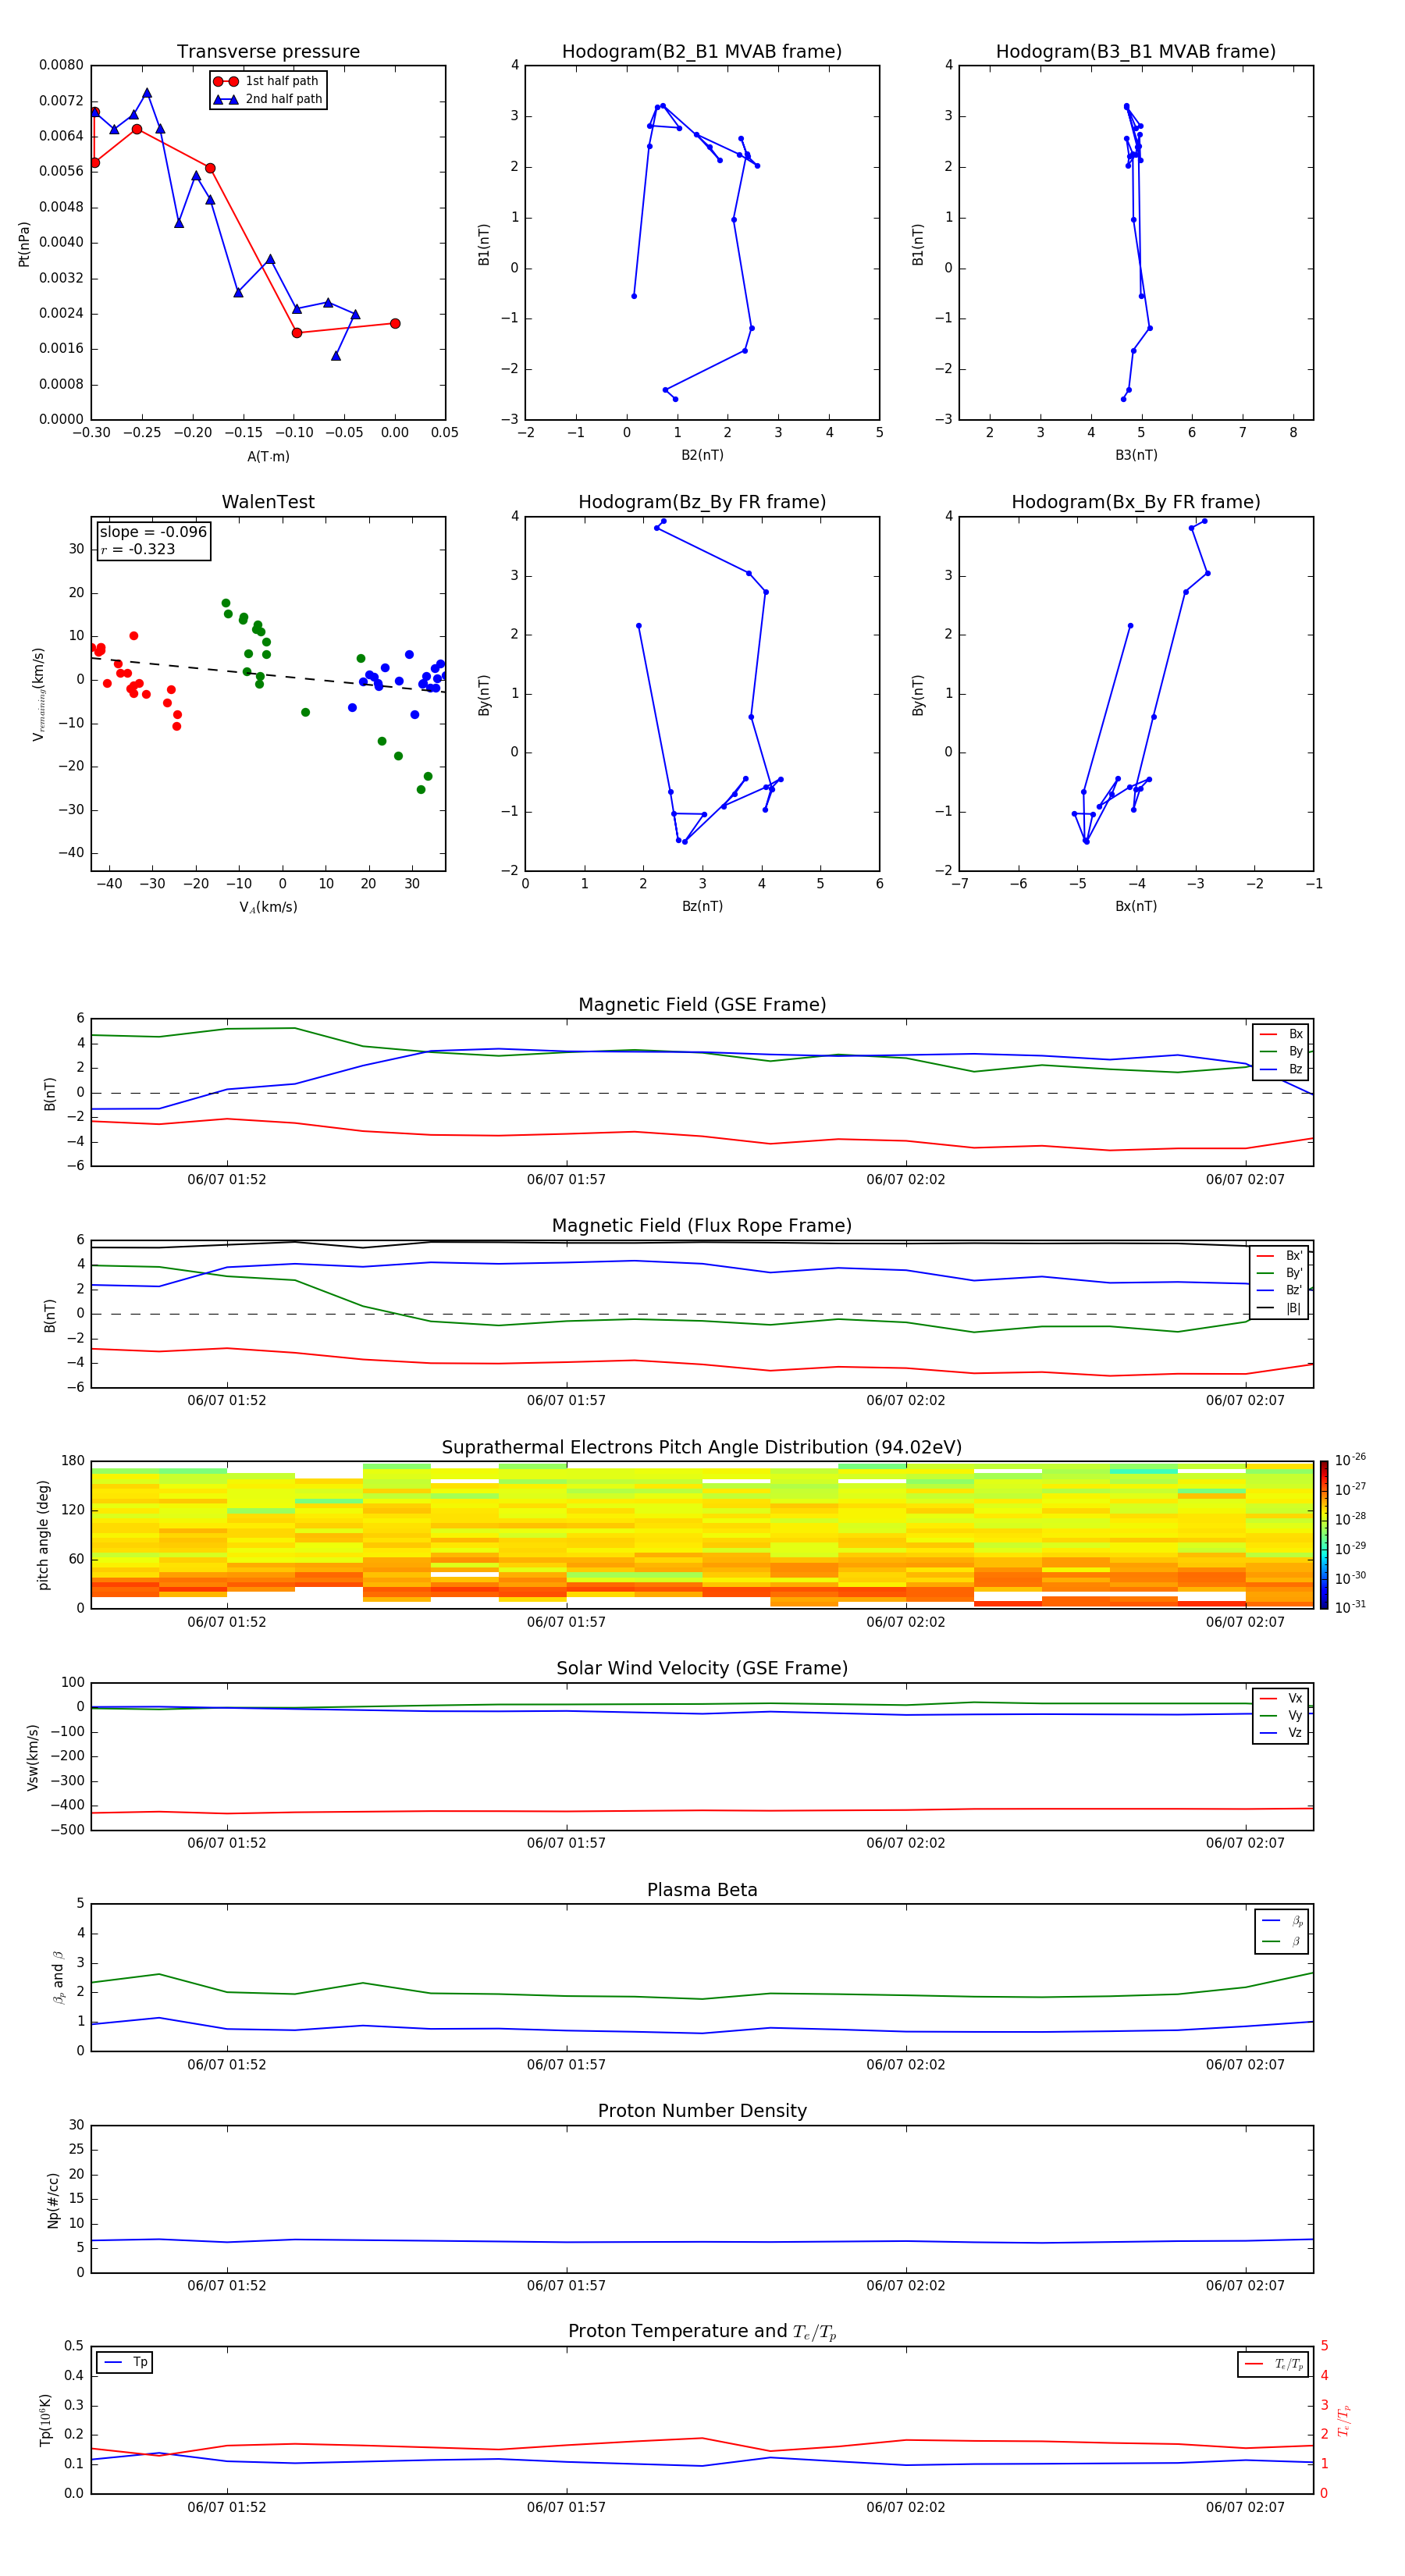Click the 'A(T·m)' axis label
The width and height of the screenshot is (1405, 2576).
[268, 456]
